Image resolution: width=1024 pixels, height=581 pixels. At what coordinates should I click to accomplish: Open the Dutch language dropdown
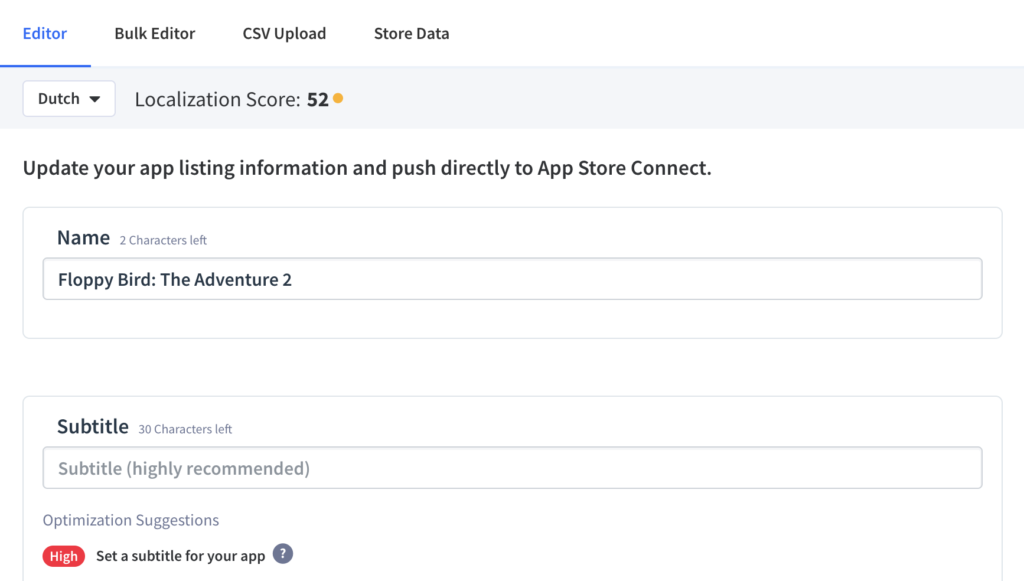69,99
